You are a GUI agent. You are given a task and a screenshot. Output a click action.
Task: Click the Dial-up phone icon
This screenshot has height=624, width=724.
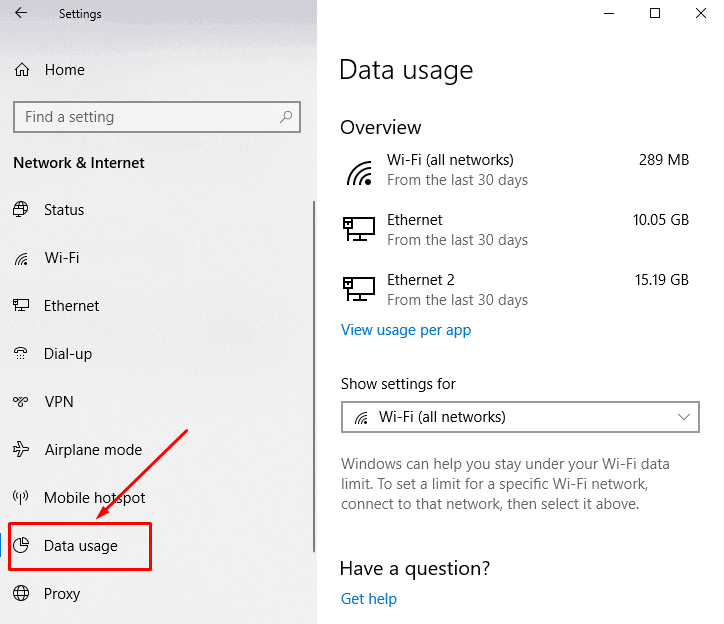21,353
